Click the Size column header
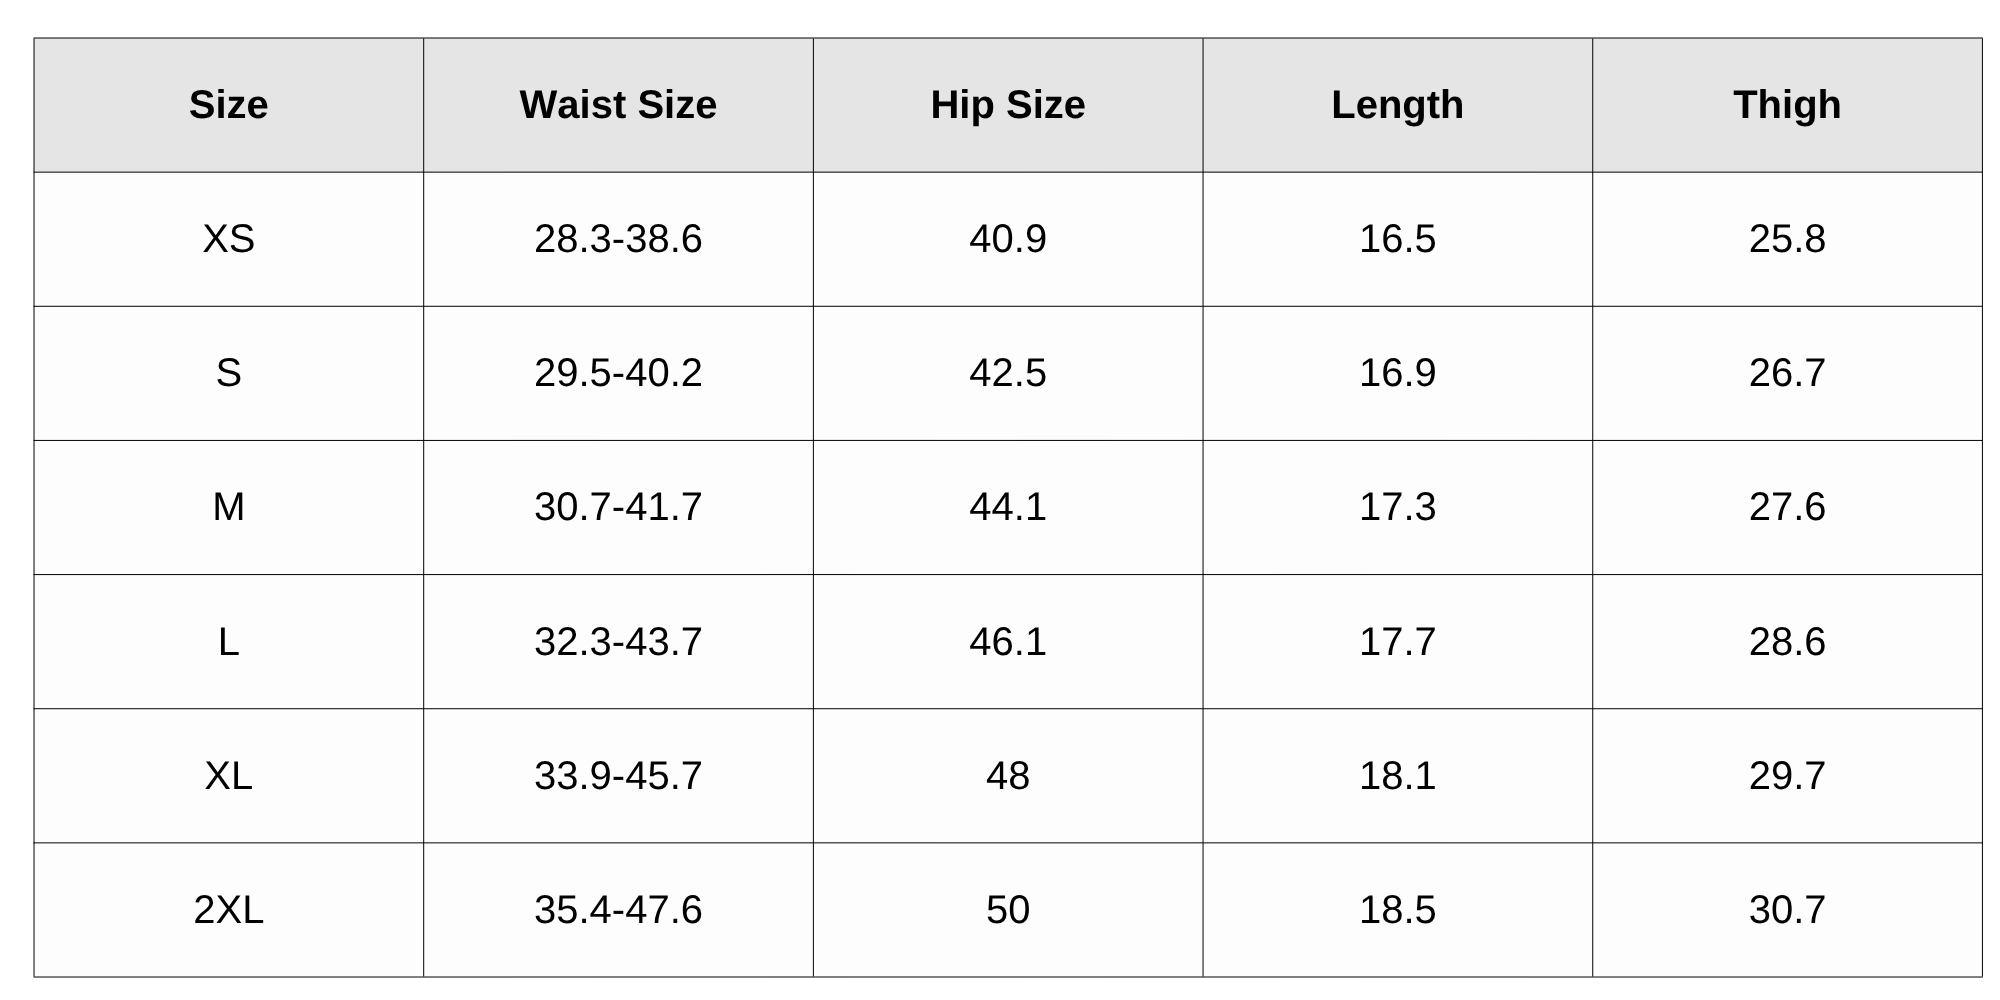Screen dimensions: 2000x1000 click(228, 105)
